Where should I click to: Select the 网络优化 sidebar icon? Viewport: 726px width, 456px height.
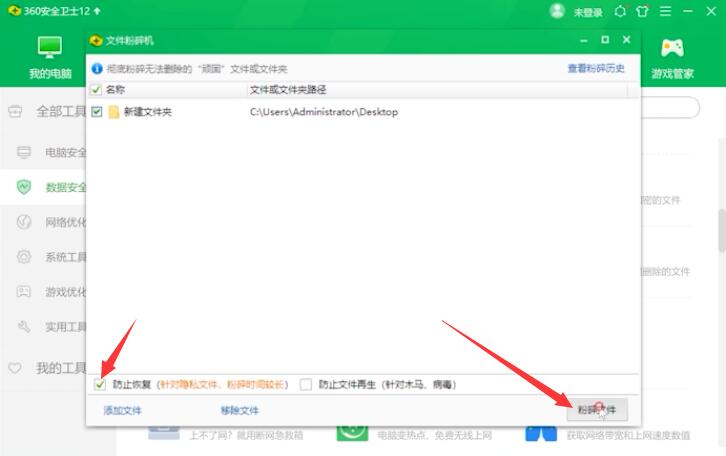pos(24,222)
